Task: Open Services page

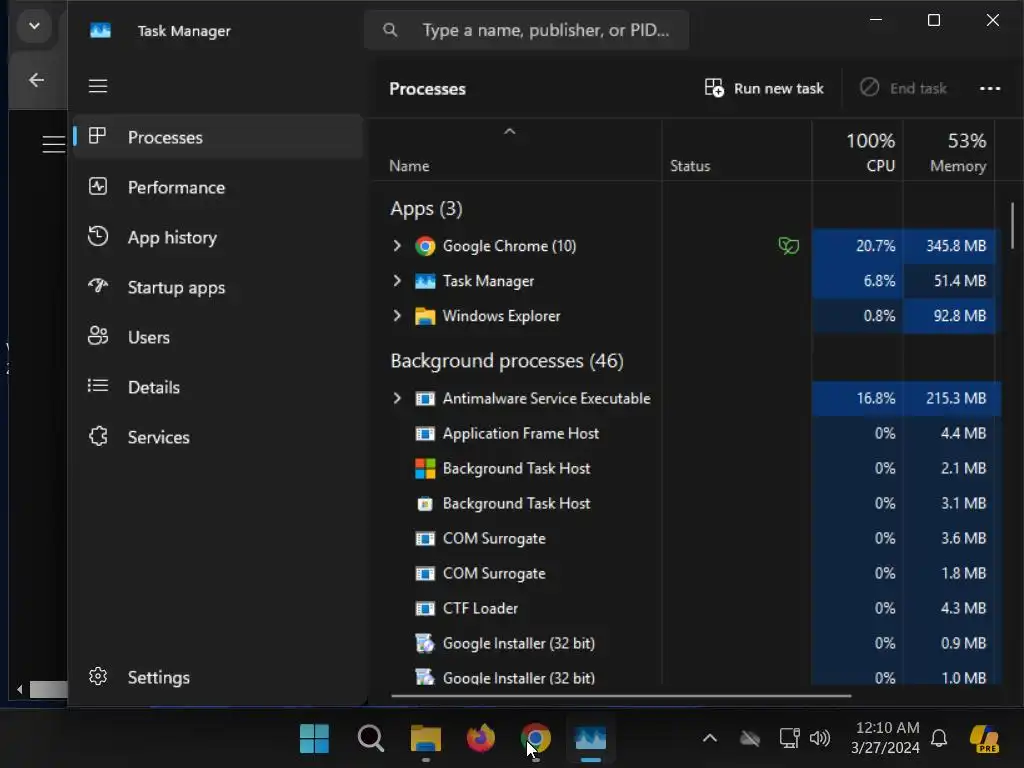Action: coord(219,437)
